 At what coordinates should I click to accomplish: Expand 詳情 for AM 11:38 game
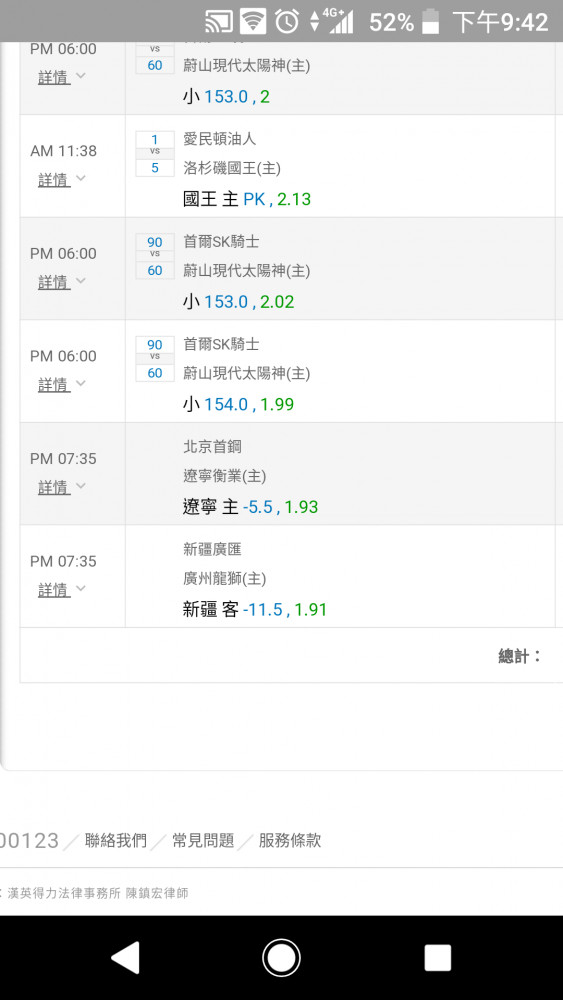pyautogui.click(x=61, y=180)
